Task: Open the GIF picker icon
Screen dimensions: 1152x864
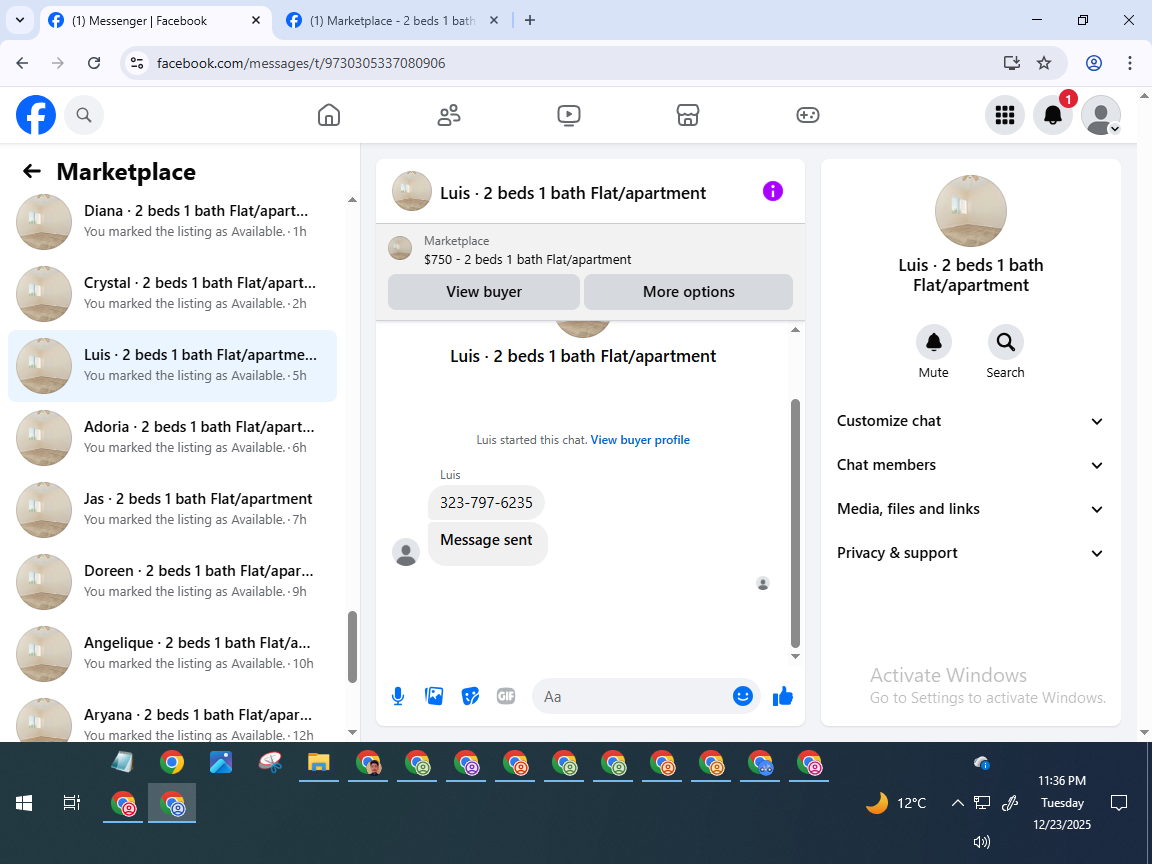Action: click(x=505, y=696)
